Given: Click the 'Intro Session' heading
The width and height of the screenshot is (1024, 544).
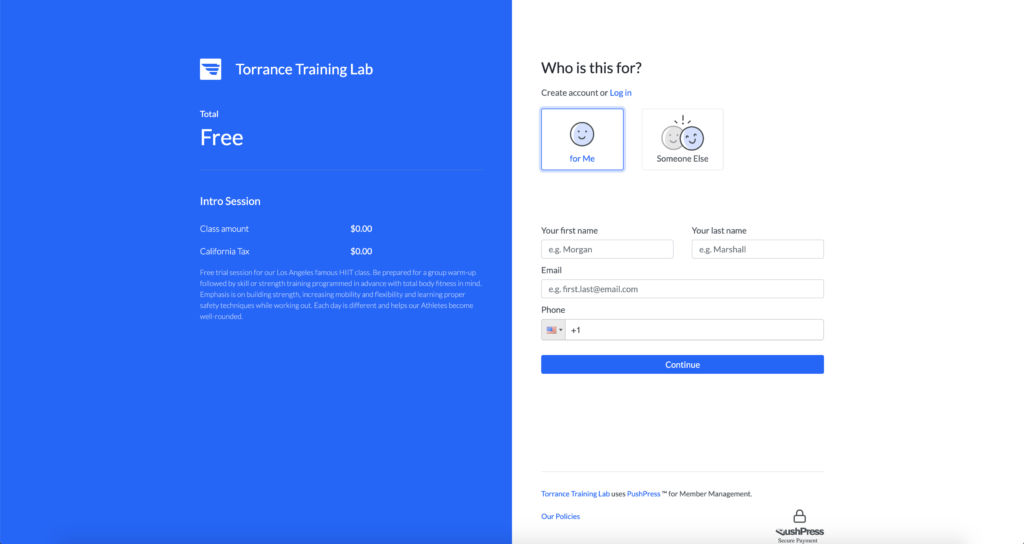Looking at the screenshot, I should [230, 201].
